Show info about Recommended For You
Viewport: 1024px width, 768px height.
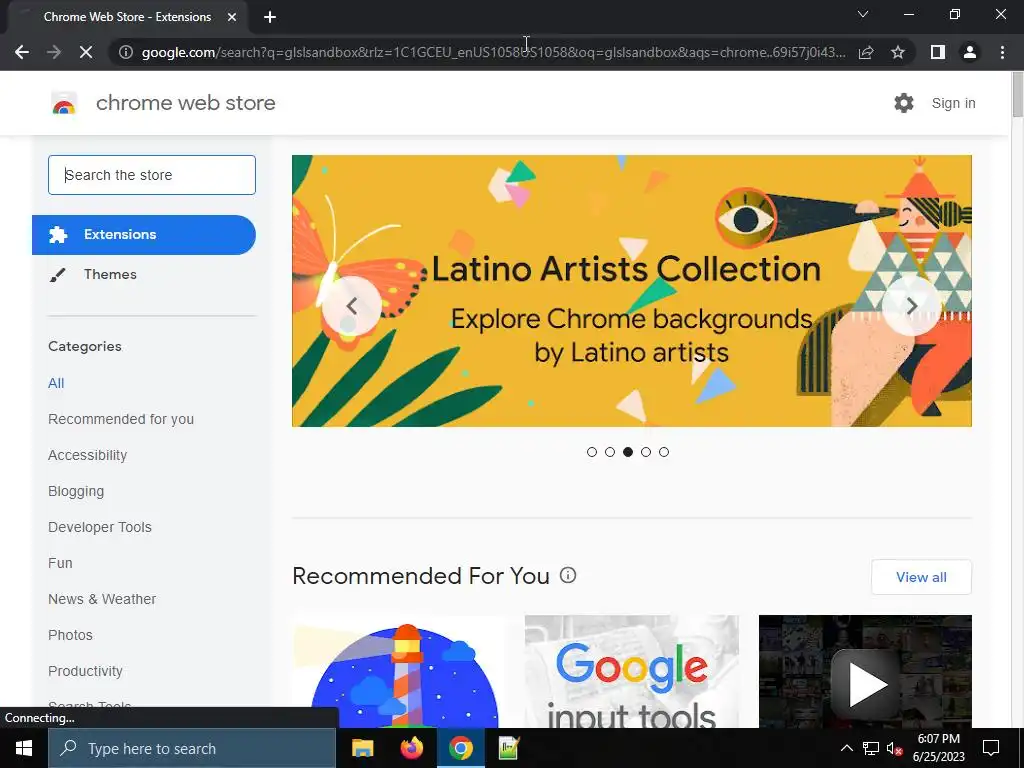click(568, 575)
